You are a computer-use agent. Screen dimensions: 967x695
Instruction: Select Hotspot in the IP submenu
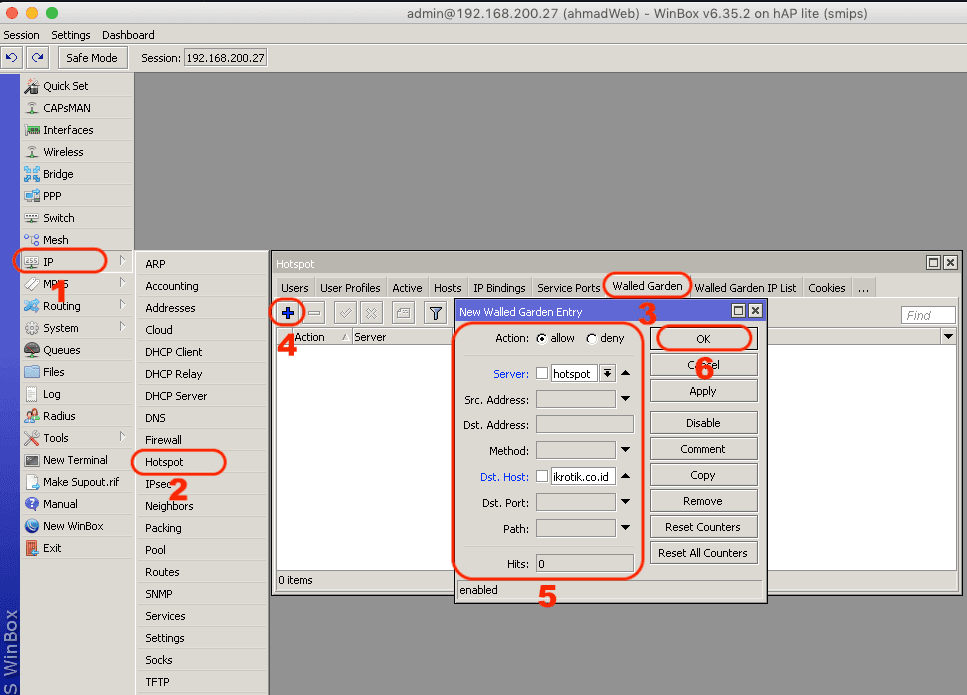coord(164,462)
